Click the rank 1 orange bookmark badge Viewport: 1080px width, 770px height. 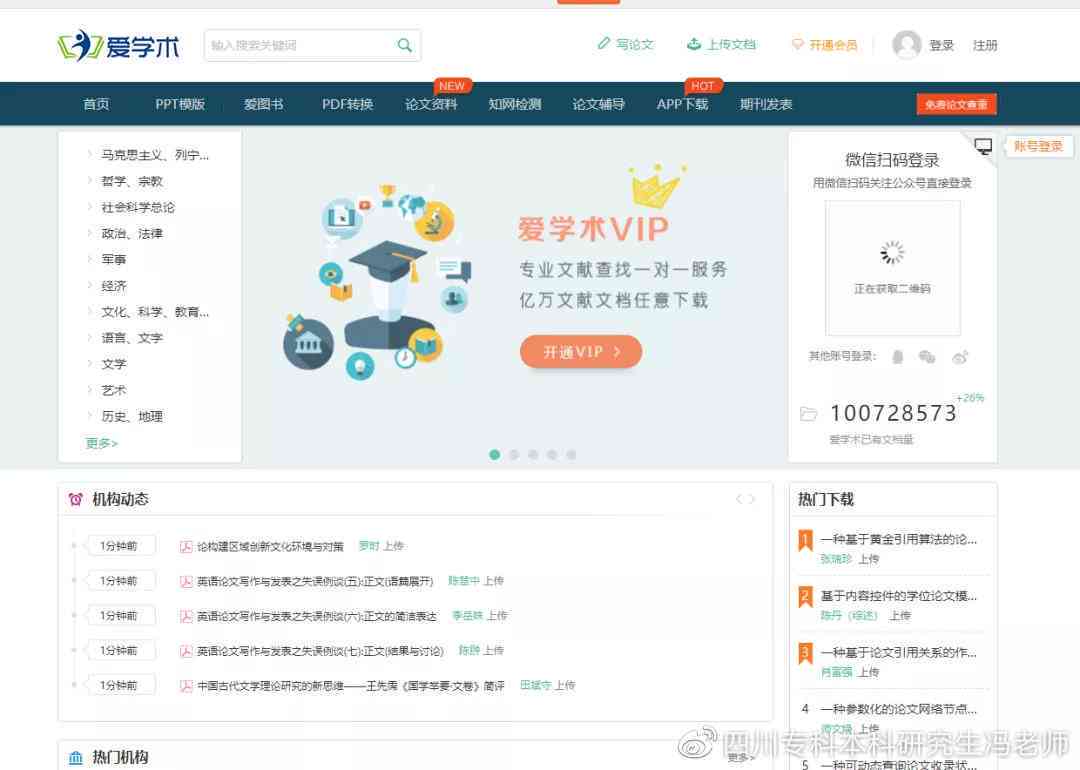(x=805, y=541)
